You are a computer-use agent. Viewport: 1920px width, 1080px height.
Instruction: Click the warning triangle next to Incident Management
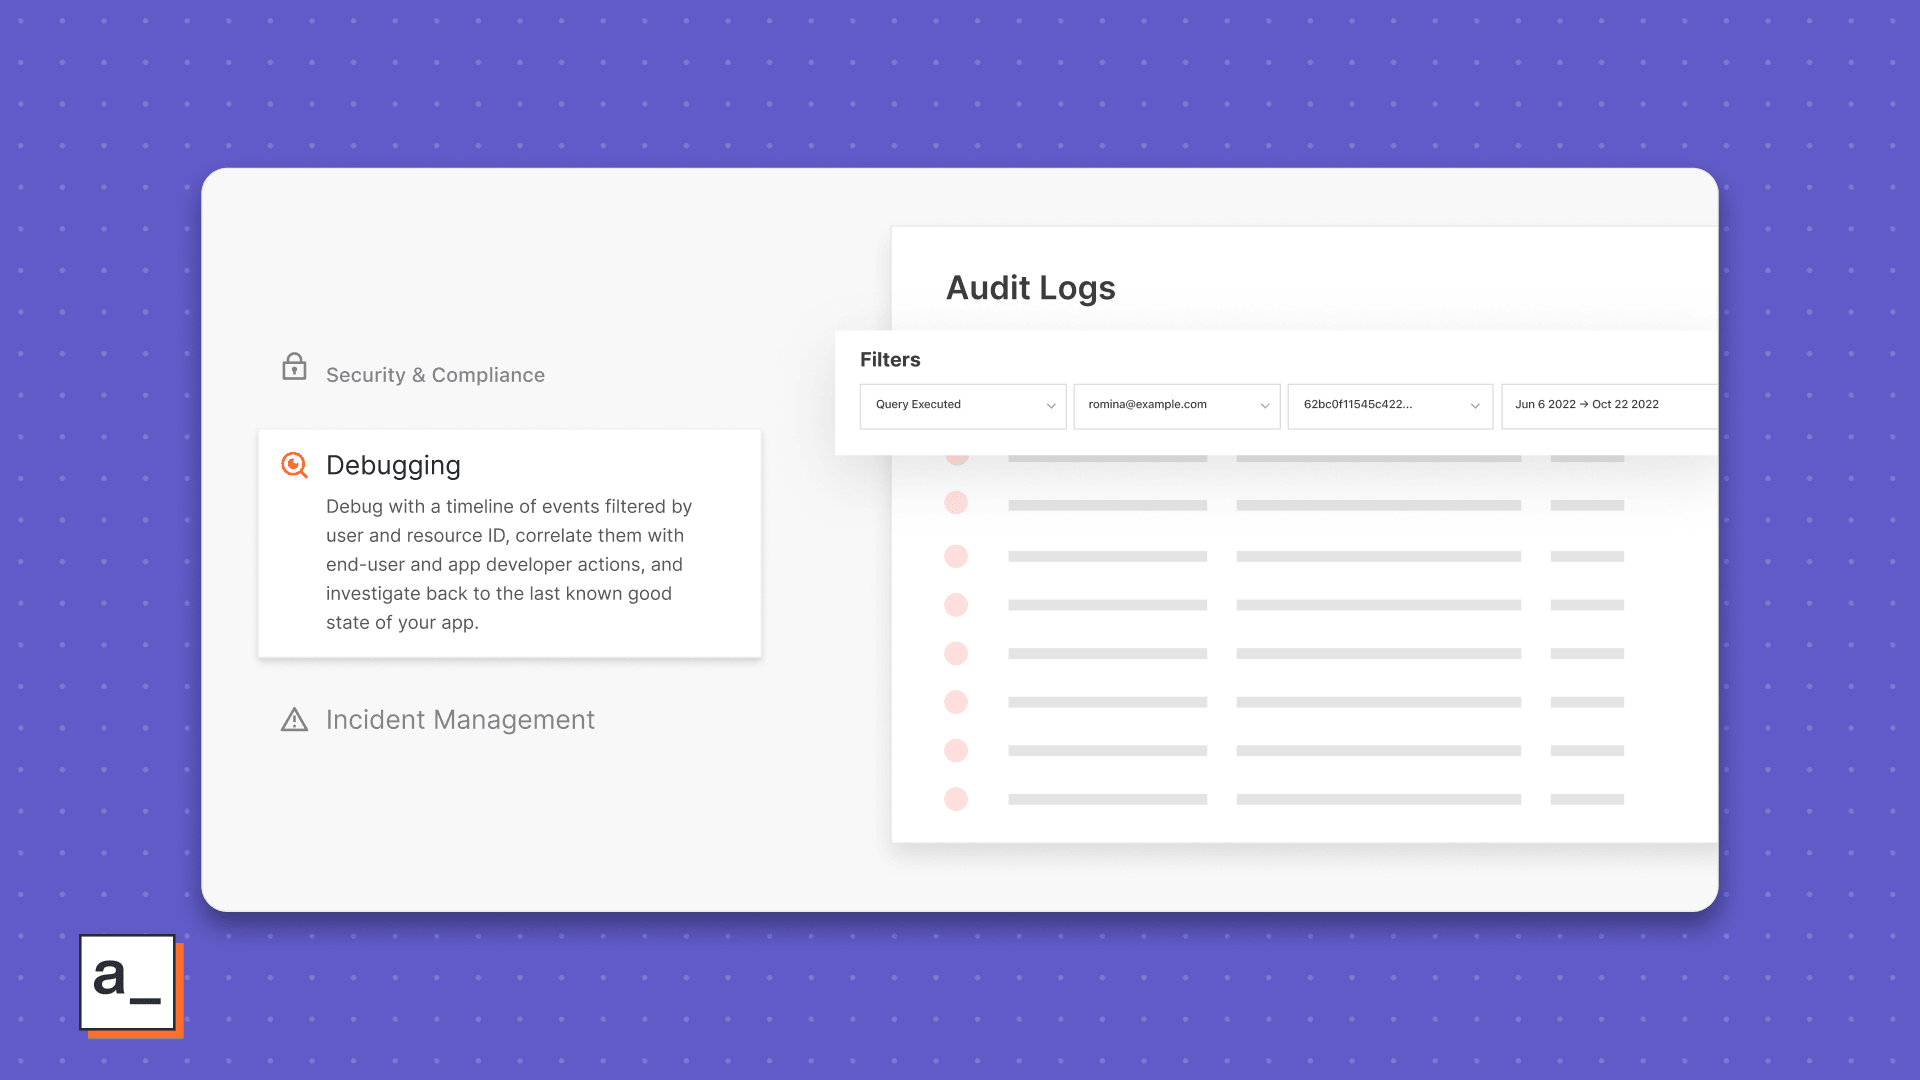point(294,720)
